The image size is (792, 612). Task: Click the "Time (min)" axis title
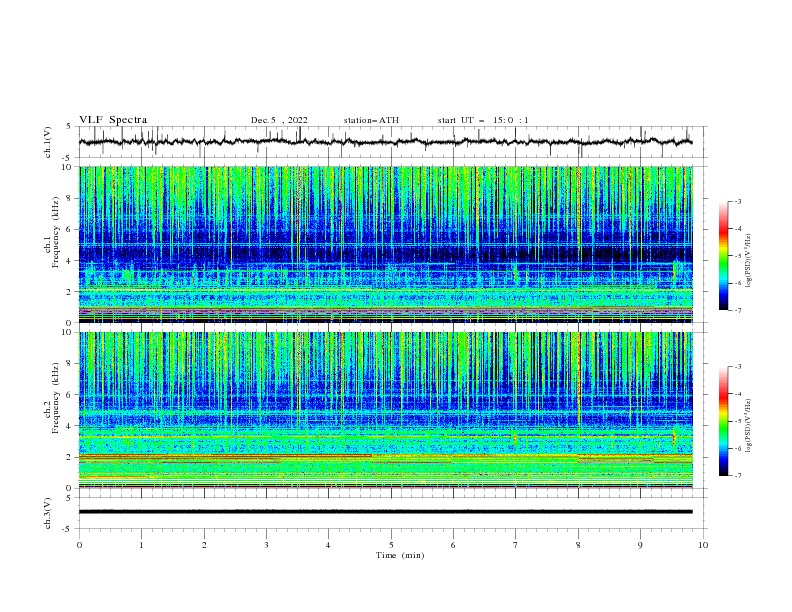[x=400, y=555]
